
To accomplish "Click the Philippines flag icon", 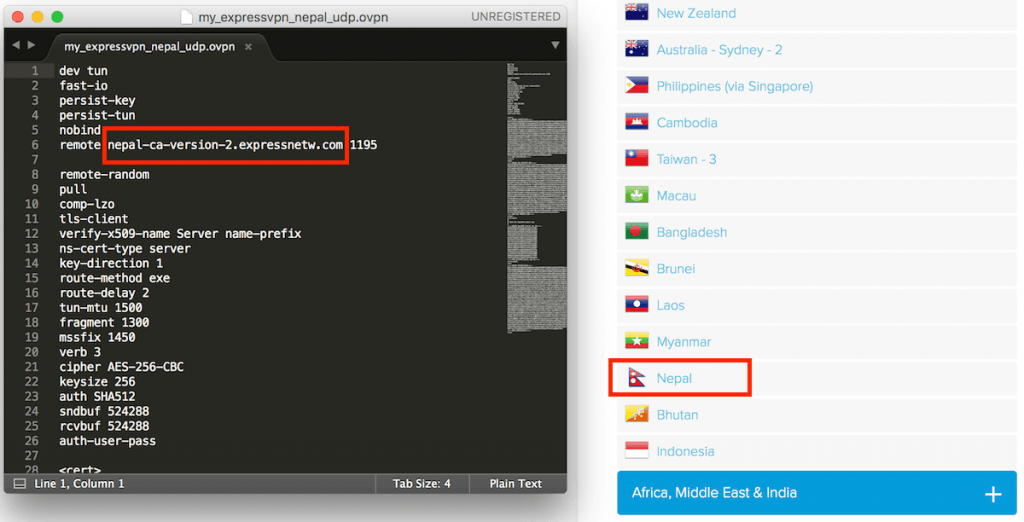I will point(636,86).
